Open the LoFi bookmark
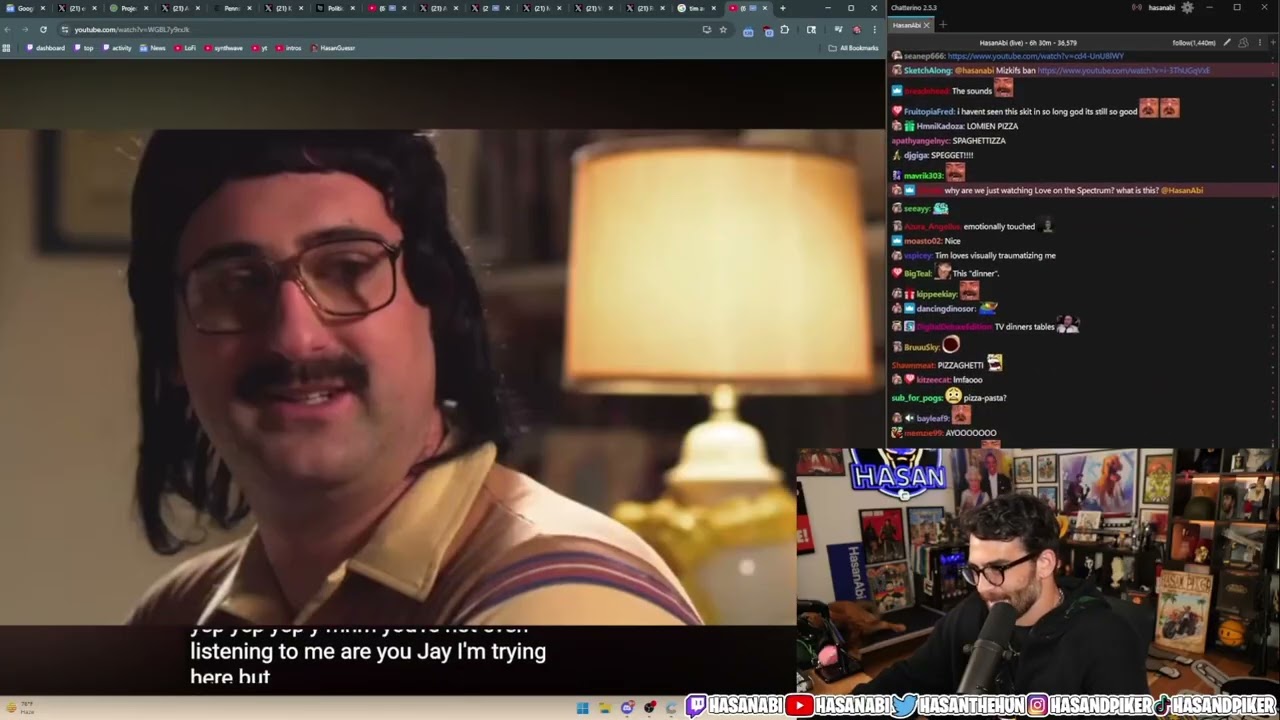1280x720 pixels. [x=185, y=48]
